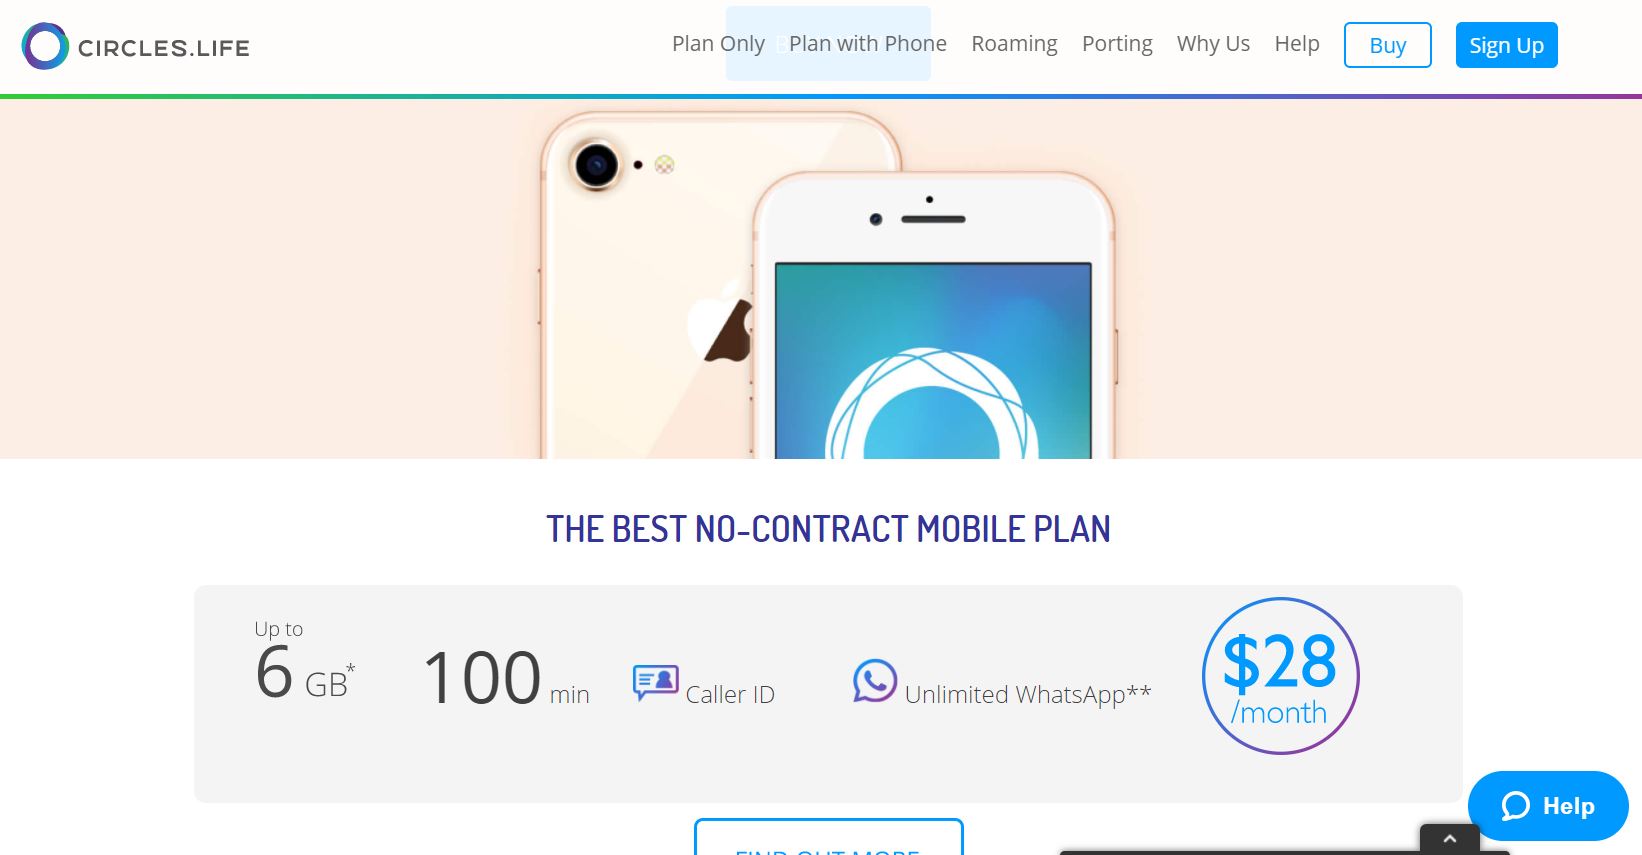Viewport: 1642px width, 855px height.
Task: Click the 100 min talktime text
Action: tap(506, 679)
